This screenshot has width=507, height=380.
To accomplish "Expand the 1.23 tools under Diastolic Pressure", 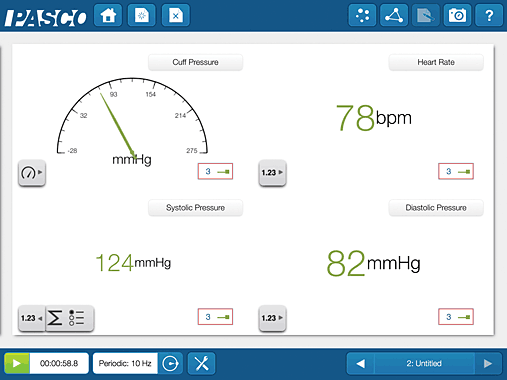I will (272, 318).
